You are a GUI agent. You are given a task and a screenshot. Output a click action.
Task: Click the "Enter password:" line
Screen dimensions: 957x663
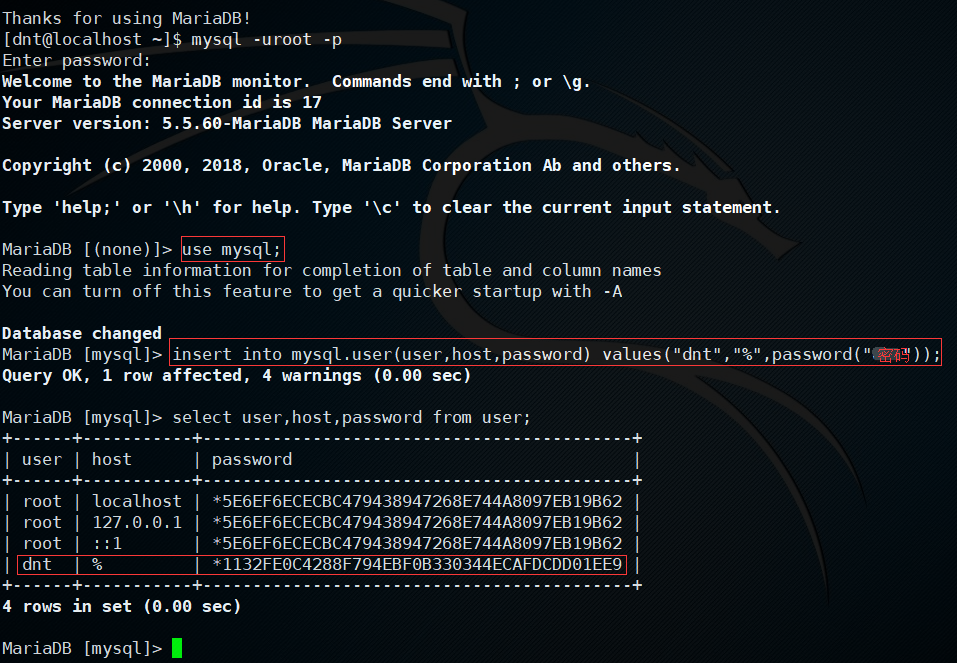pyautogui.click(x=77, y=60)
